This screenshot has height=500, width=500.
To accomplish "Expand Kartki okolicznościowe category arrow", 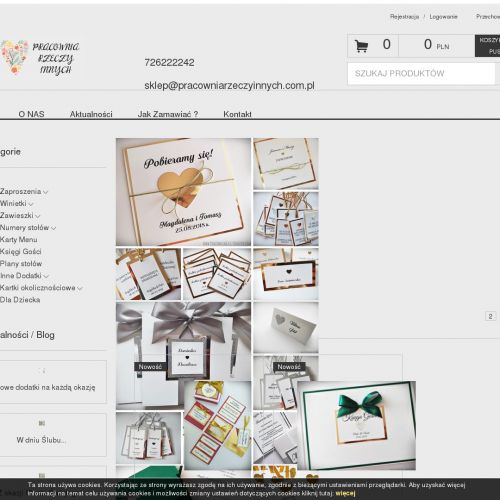I will tap(80, 288).
